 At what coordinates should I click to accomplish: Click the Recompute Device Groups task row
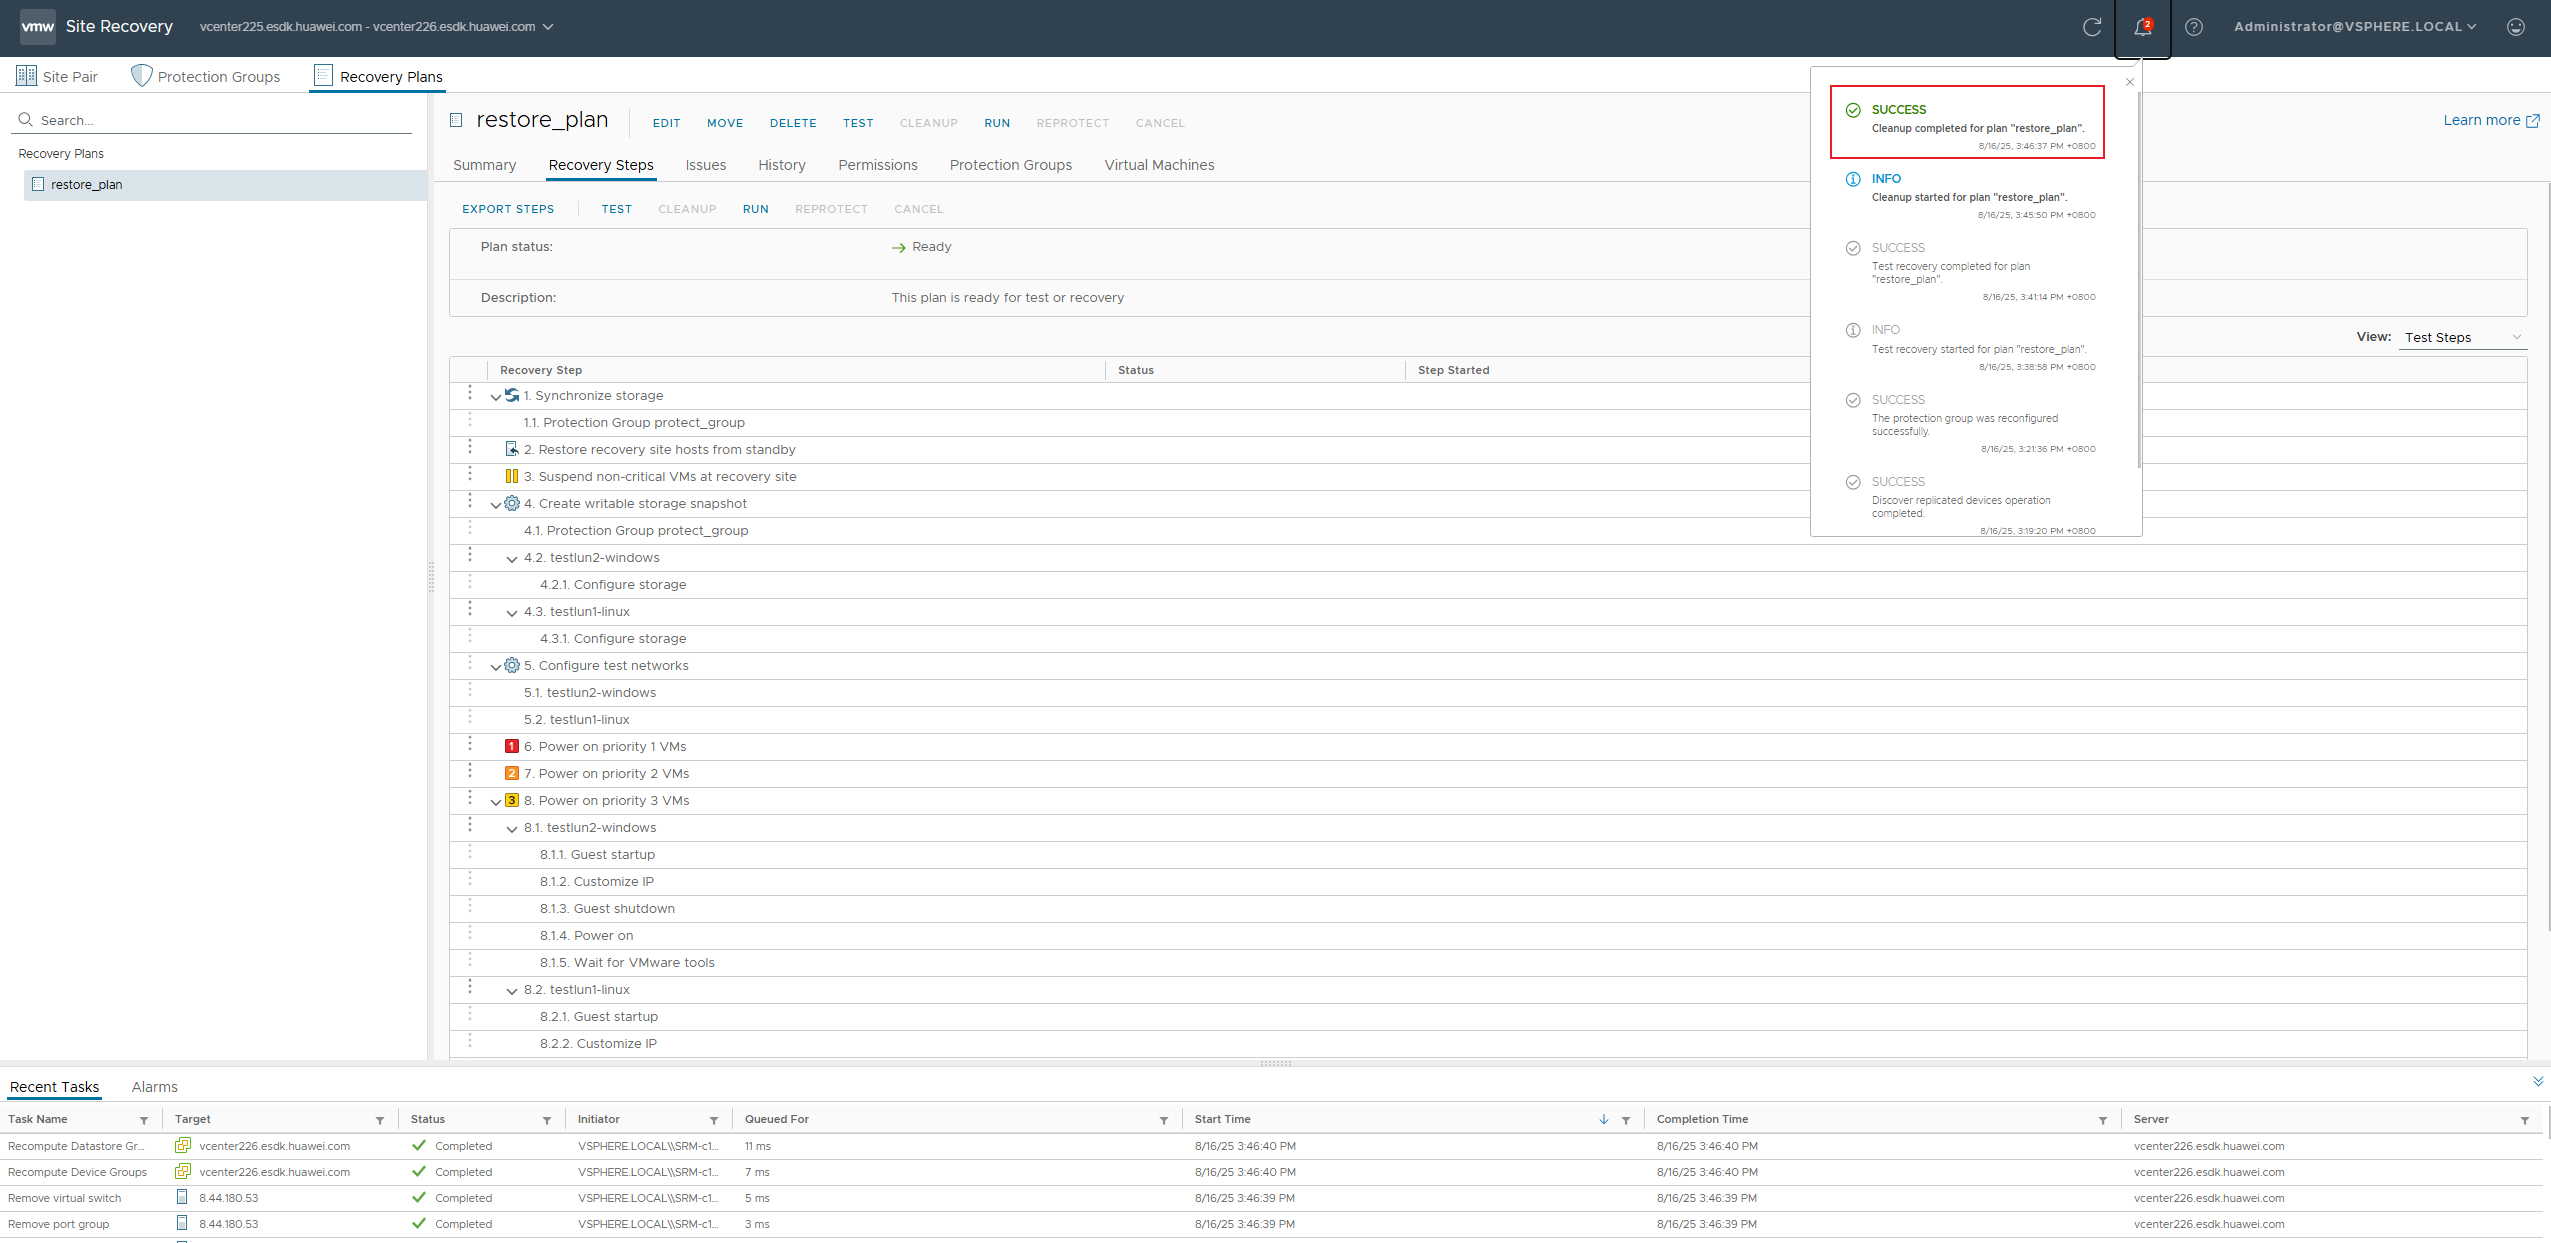(1270, 1172)
